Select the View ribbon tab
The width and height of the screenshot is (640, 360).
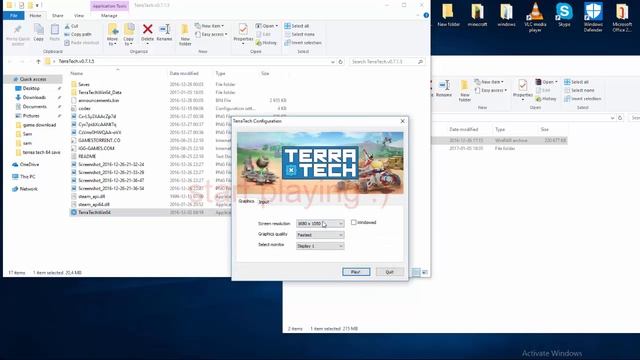79,16
